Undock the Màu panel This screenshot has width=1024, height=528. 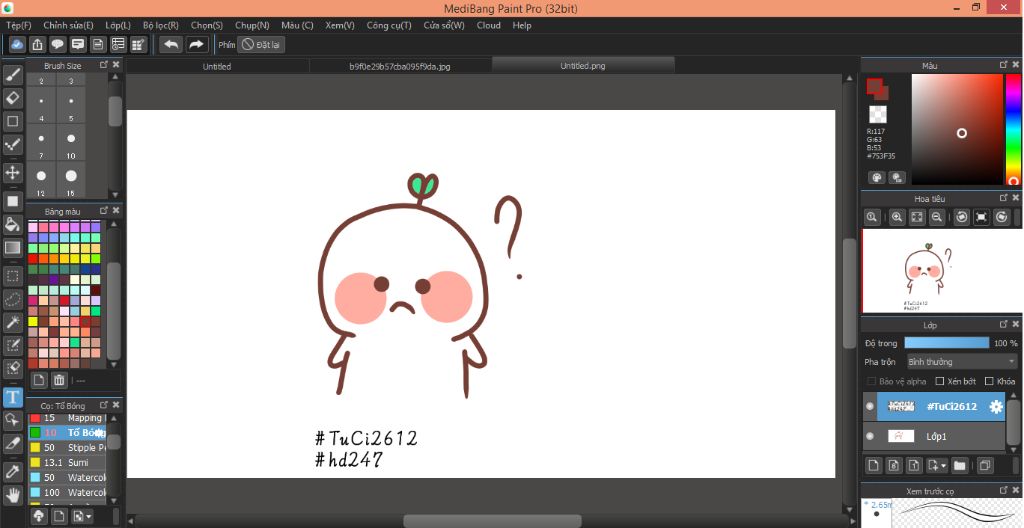pyautogui.click(x=1004, y=65)
